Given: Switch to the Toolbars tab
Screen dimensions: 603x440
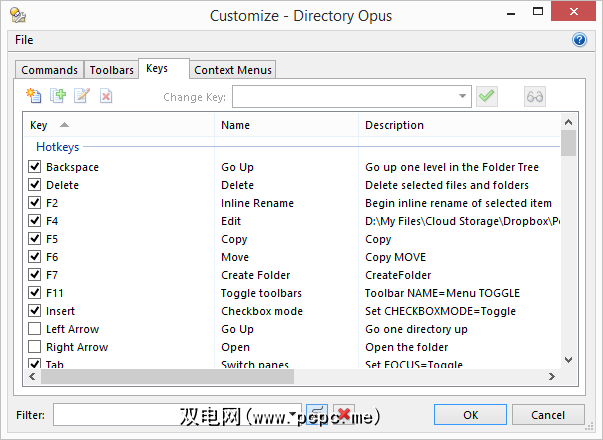Looking at the screenshot, I should (112, 70).
